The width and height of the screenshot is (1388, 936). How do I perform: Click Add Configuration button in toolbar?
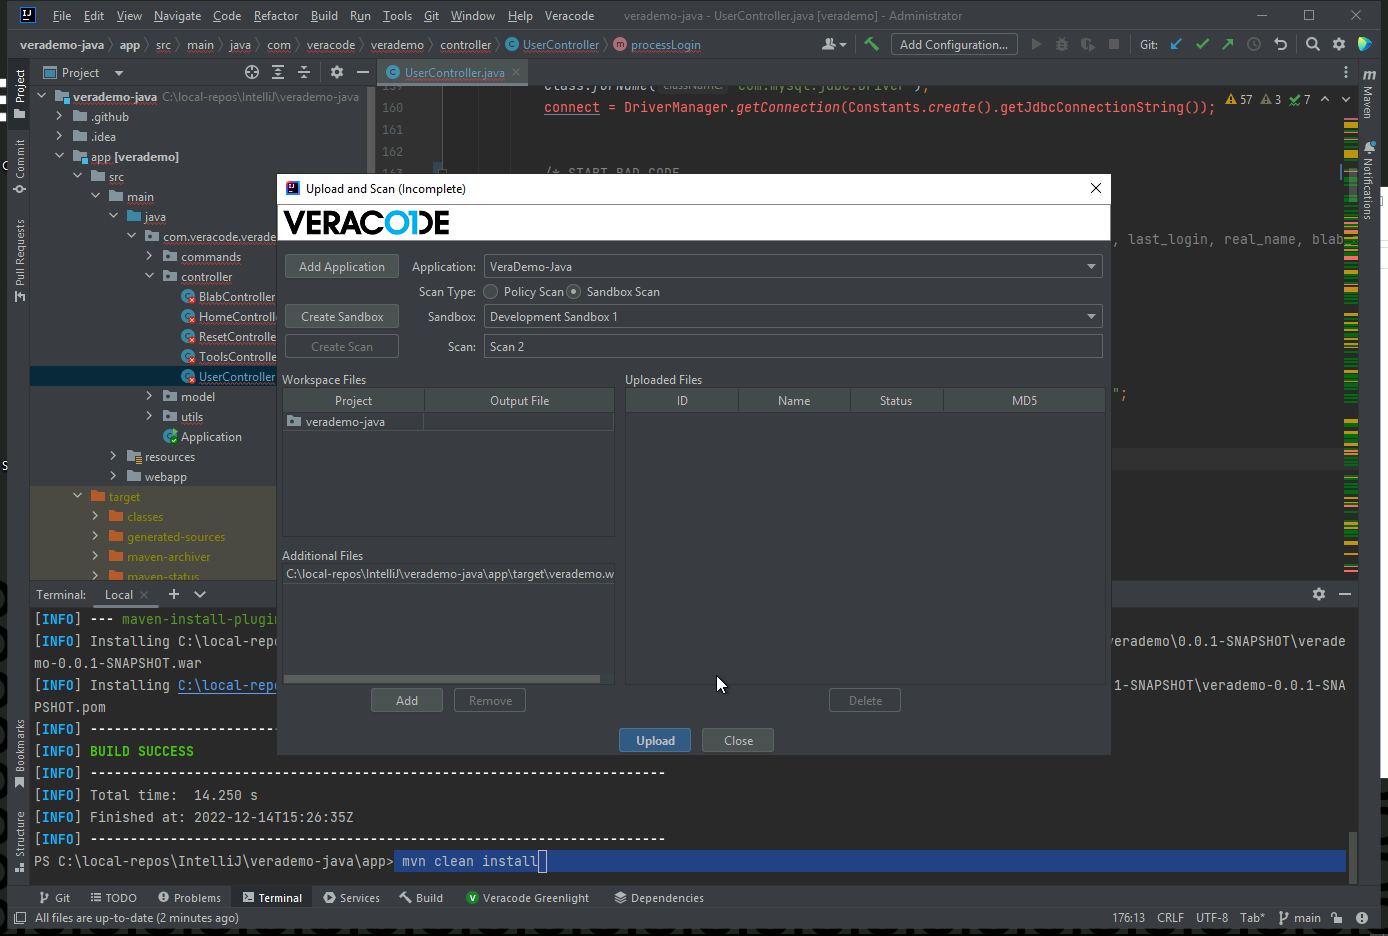953,44
